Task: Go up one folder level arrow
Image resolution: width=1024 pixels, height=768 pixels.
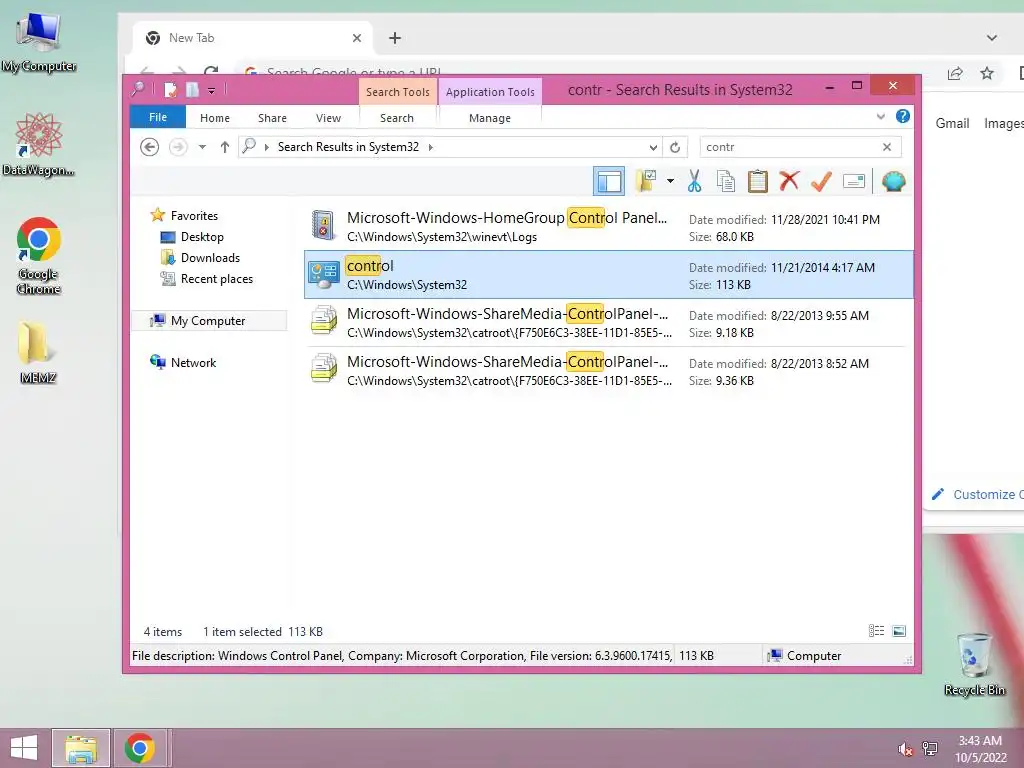Action: pos(225,147)
